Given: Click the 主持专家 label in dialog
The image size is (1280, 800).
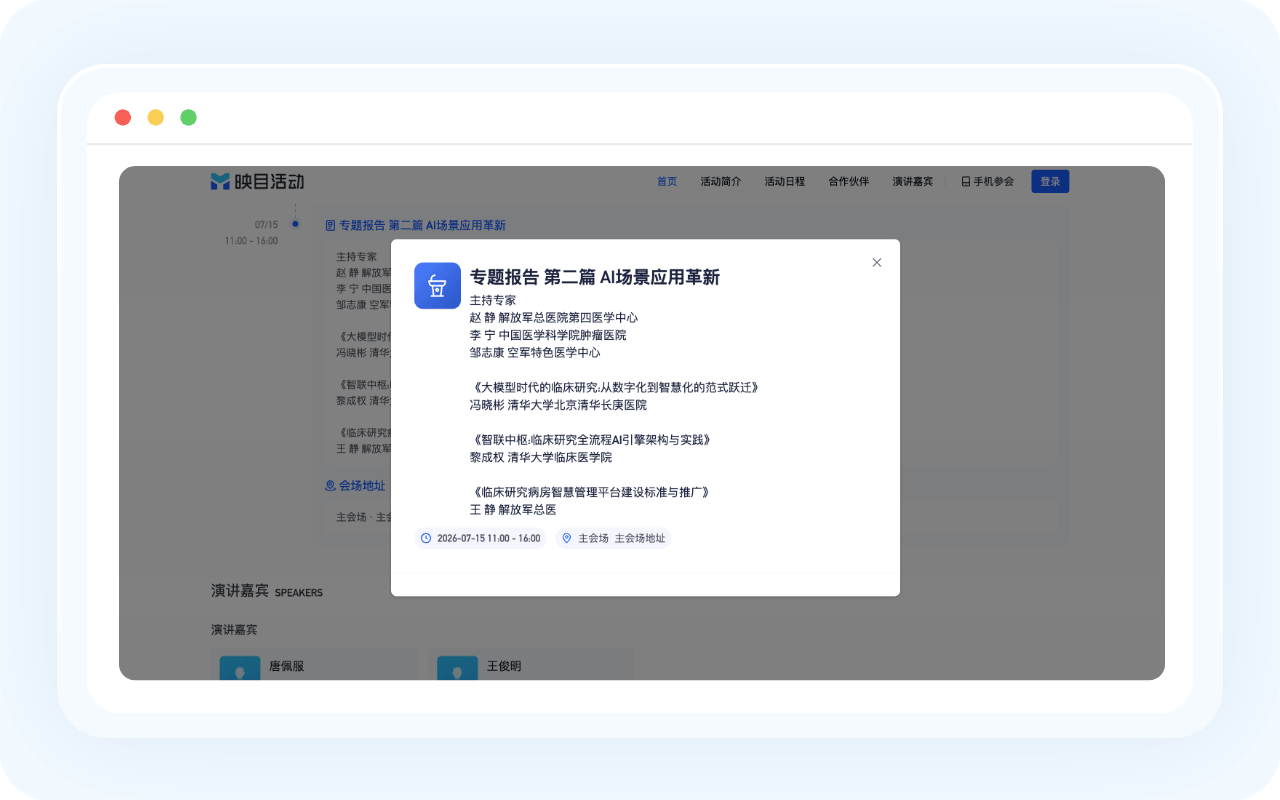Looking at the screenshot, I should click(x=493, y=300).
